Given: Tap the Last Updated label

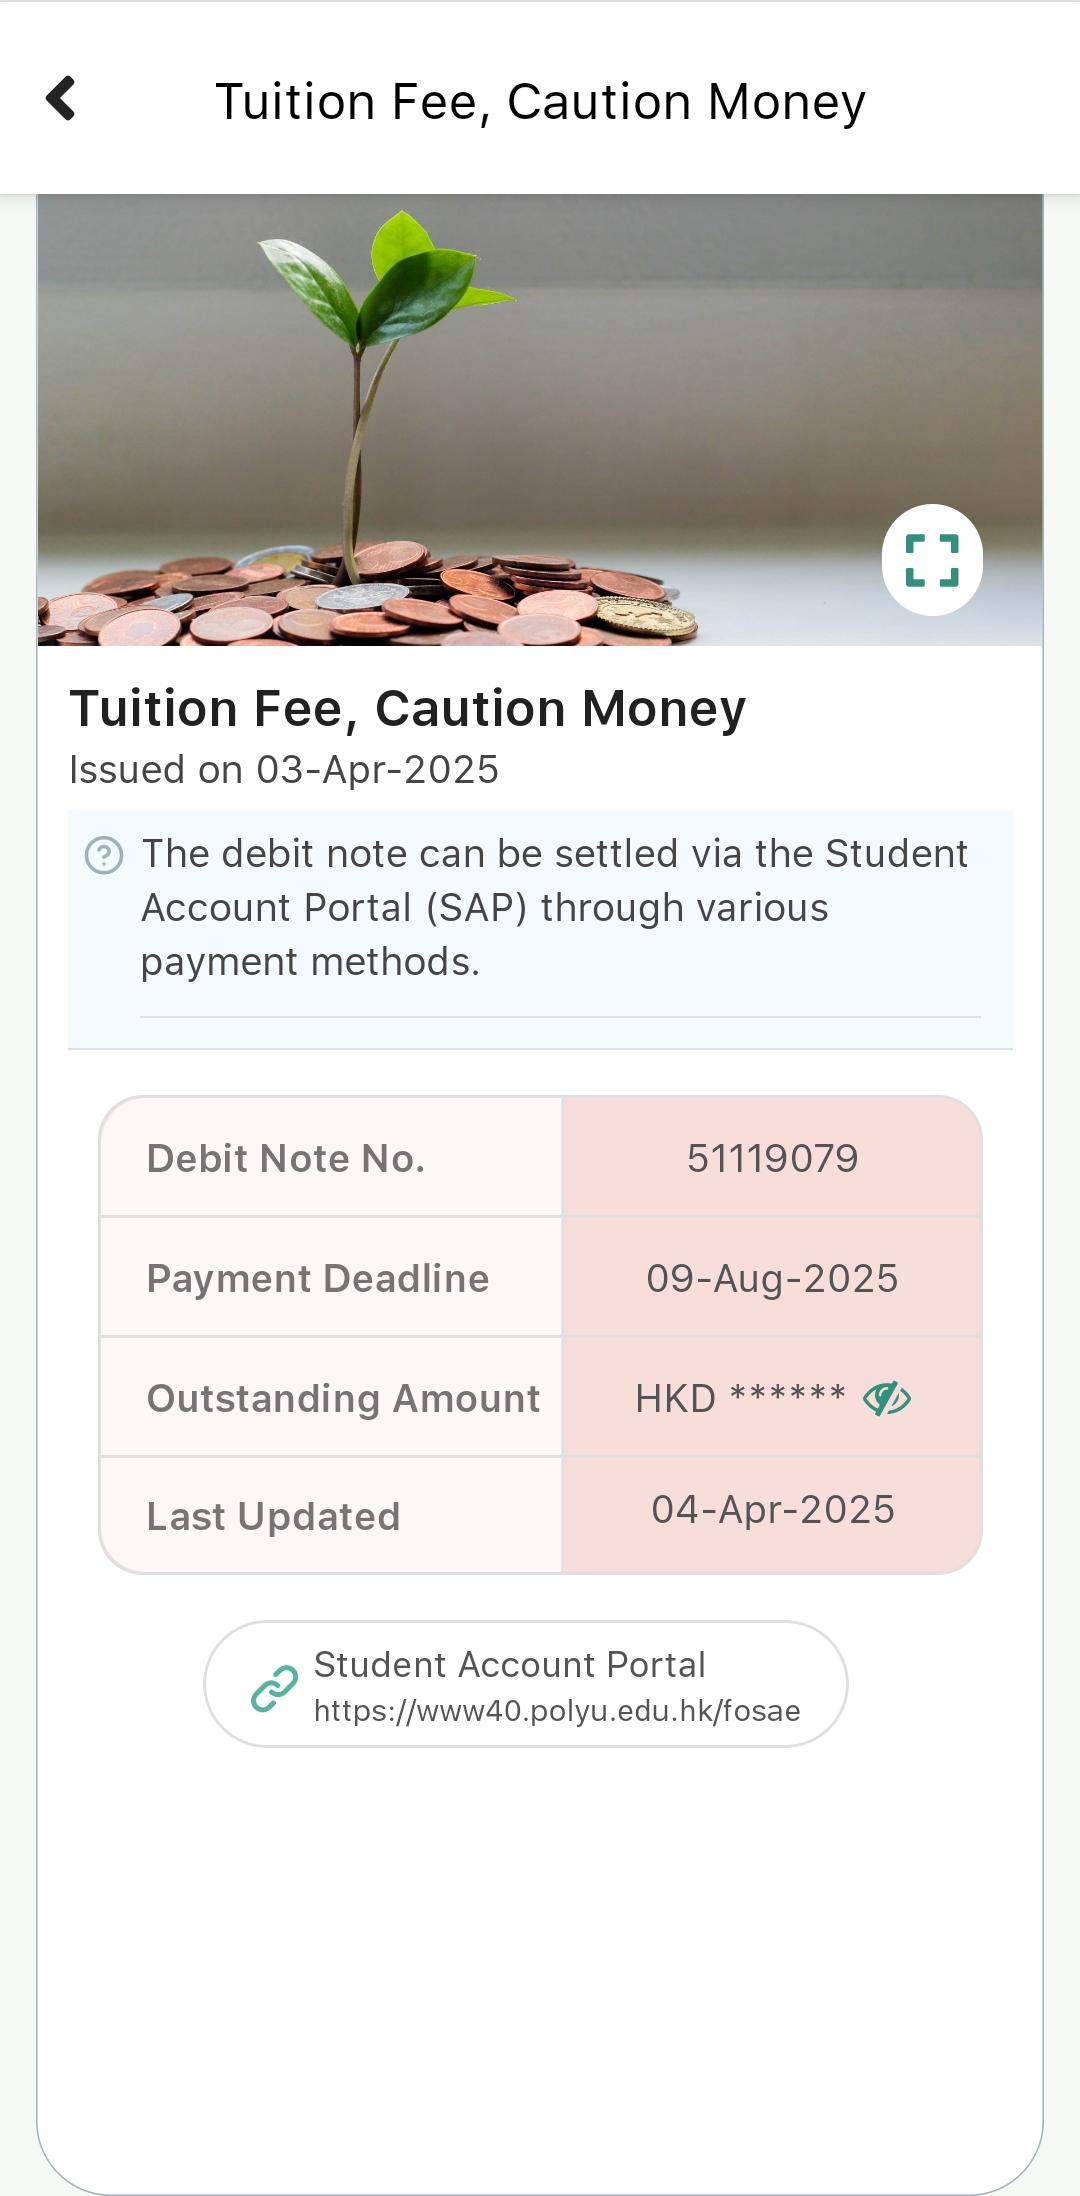Looking at the screenshot, I should (273, 1516).
